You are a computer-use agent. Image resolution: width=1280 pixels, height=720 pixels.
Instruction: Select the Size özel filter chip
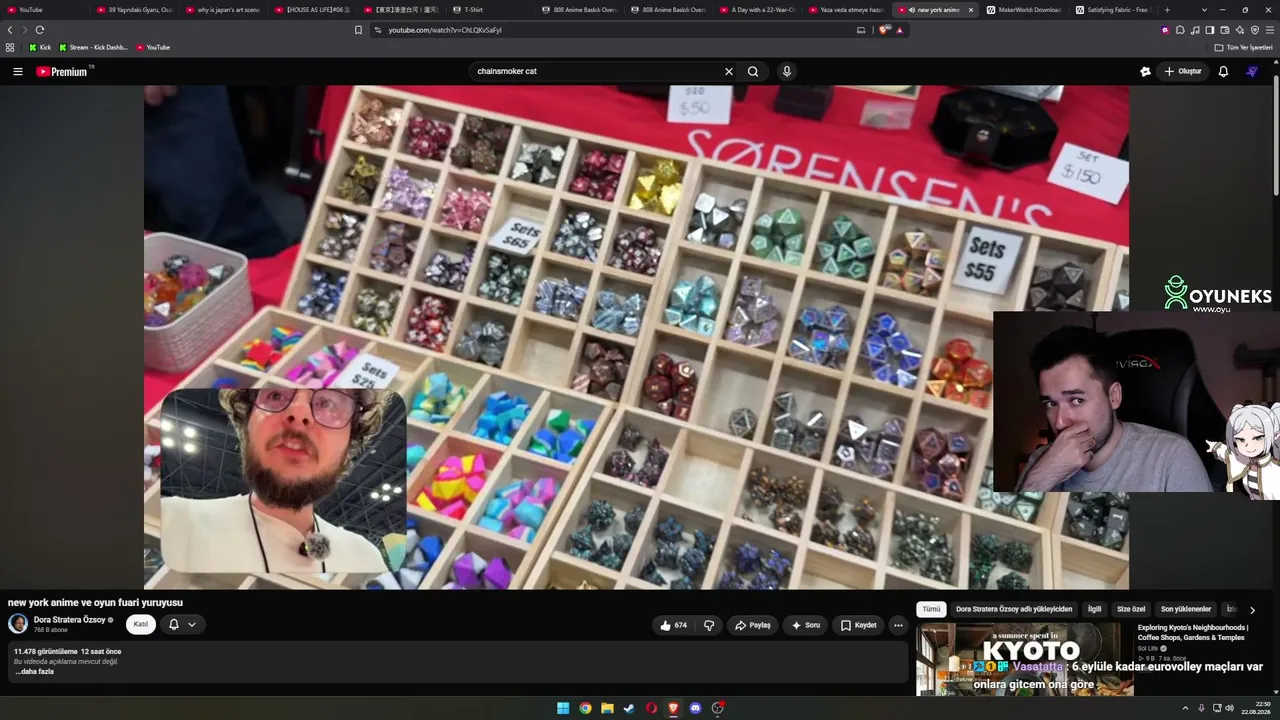click(1131, 609)
